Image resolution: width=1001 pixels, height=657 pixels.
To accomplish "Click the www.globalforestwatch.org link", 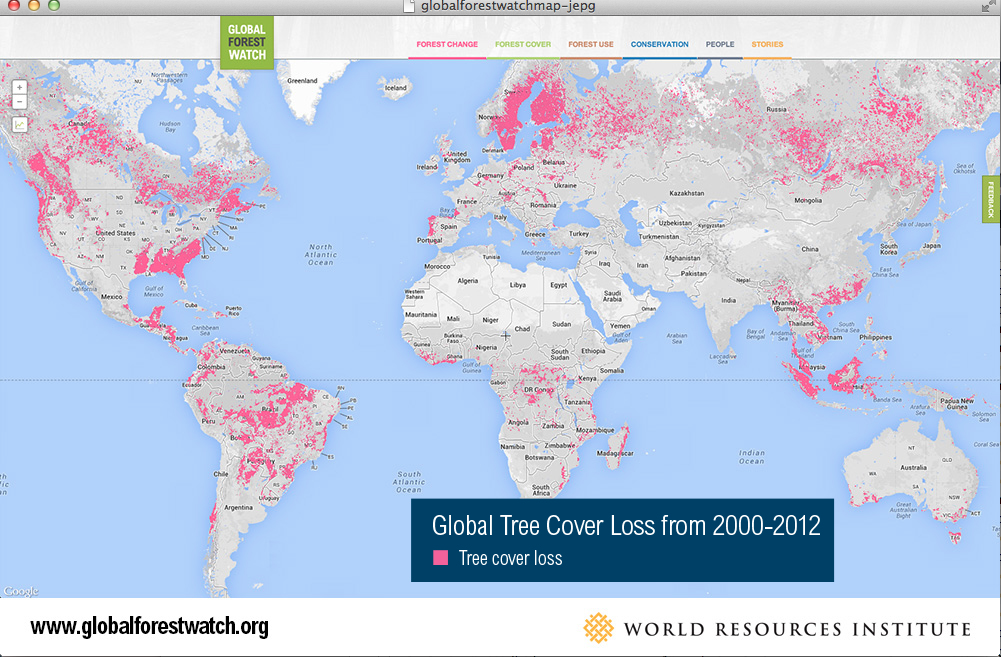I will click(x=149, y=626).
